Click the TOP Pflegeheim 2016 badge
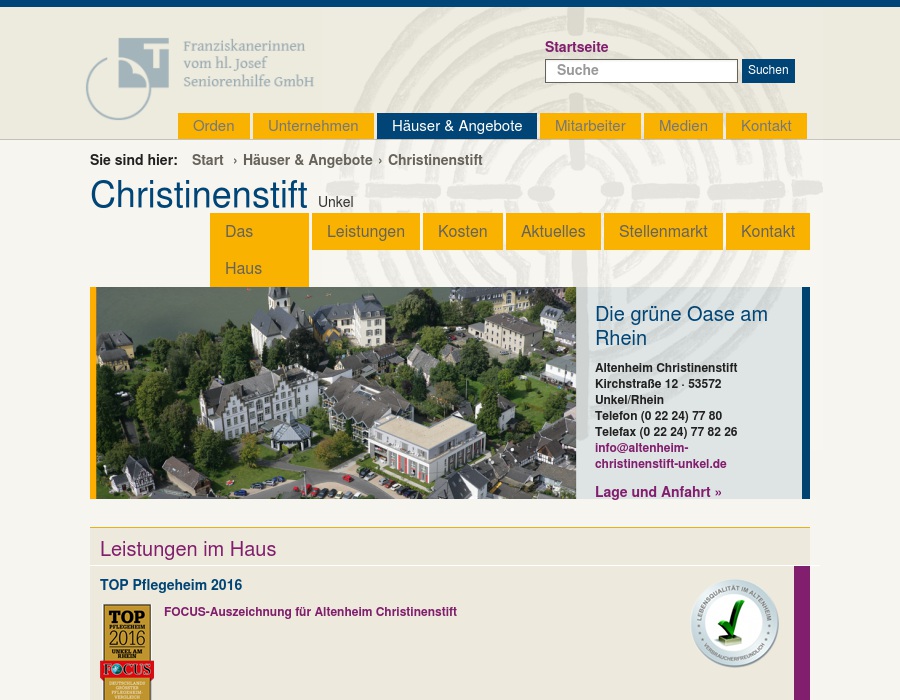 pyautogui.click(x=127, y=632)
